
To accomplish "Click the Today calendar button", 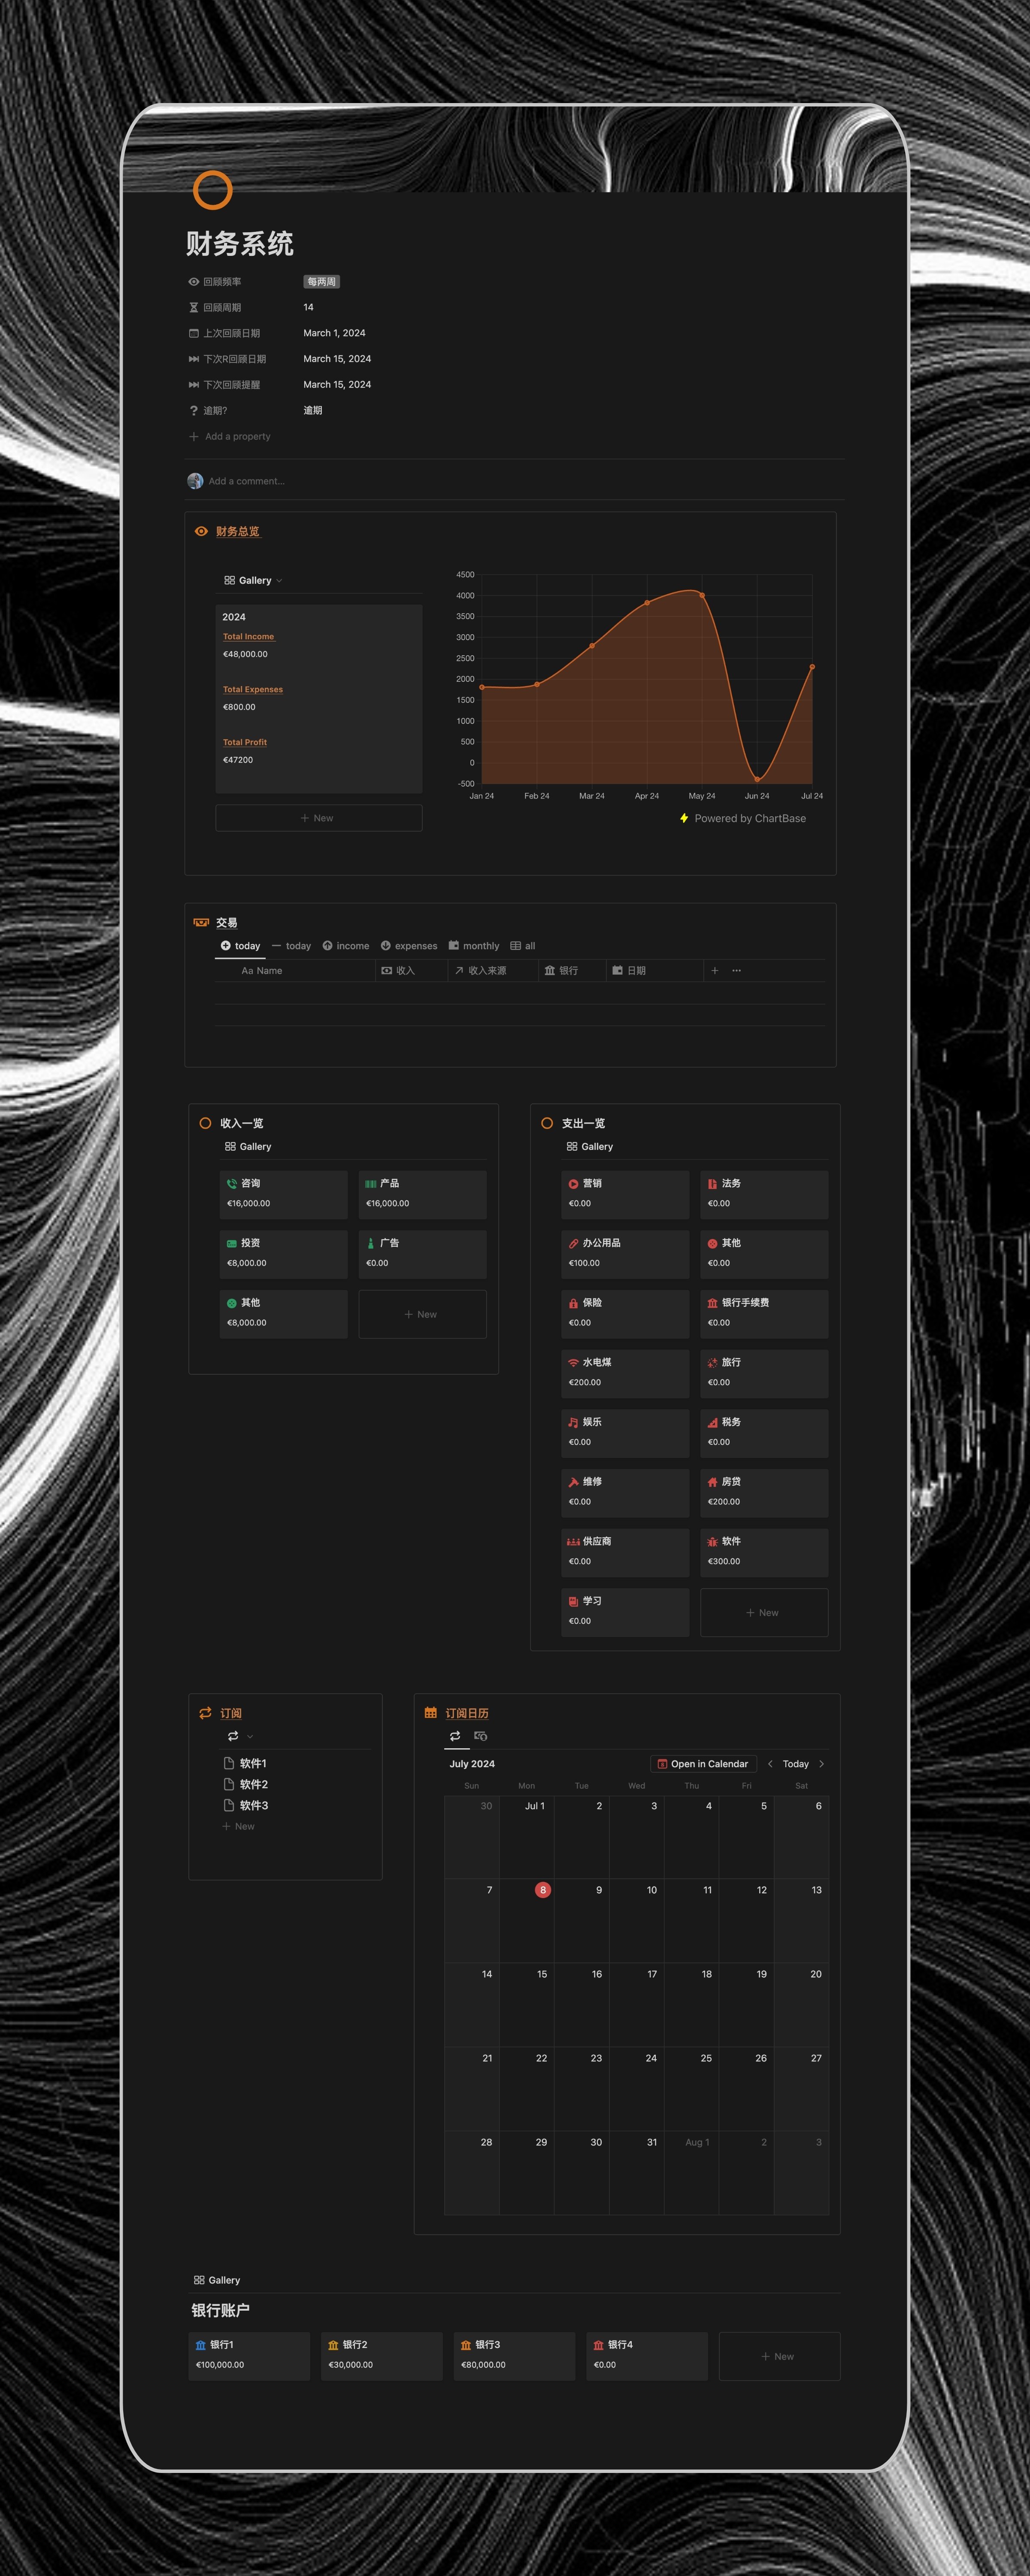I will (x=796, y=1764).
